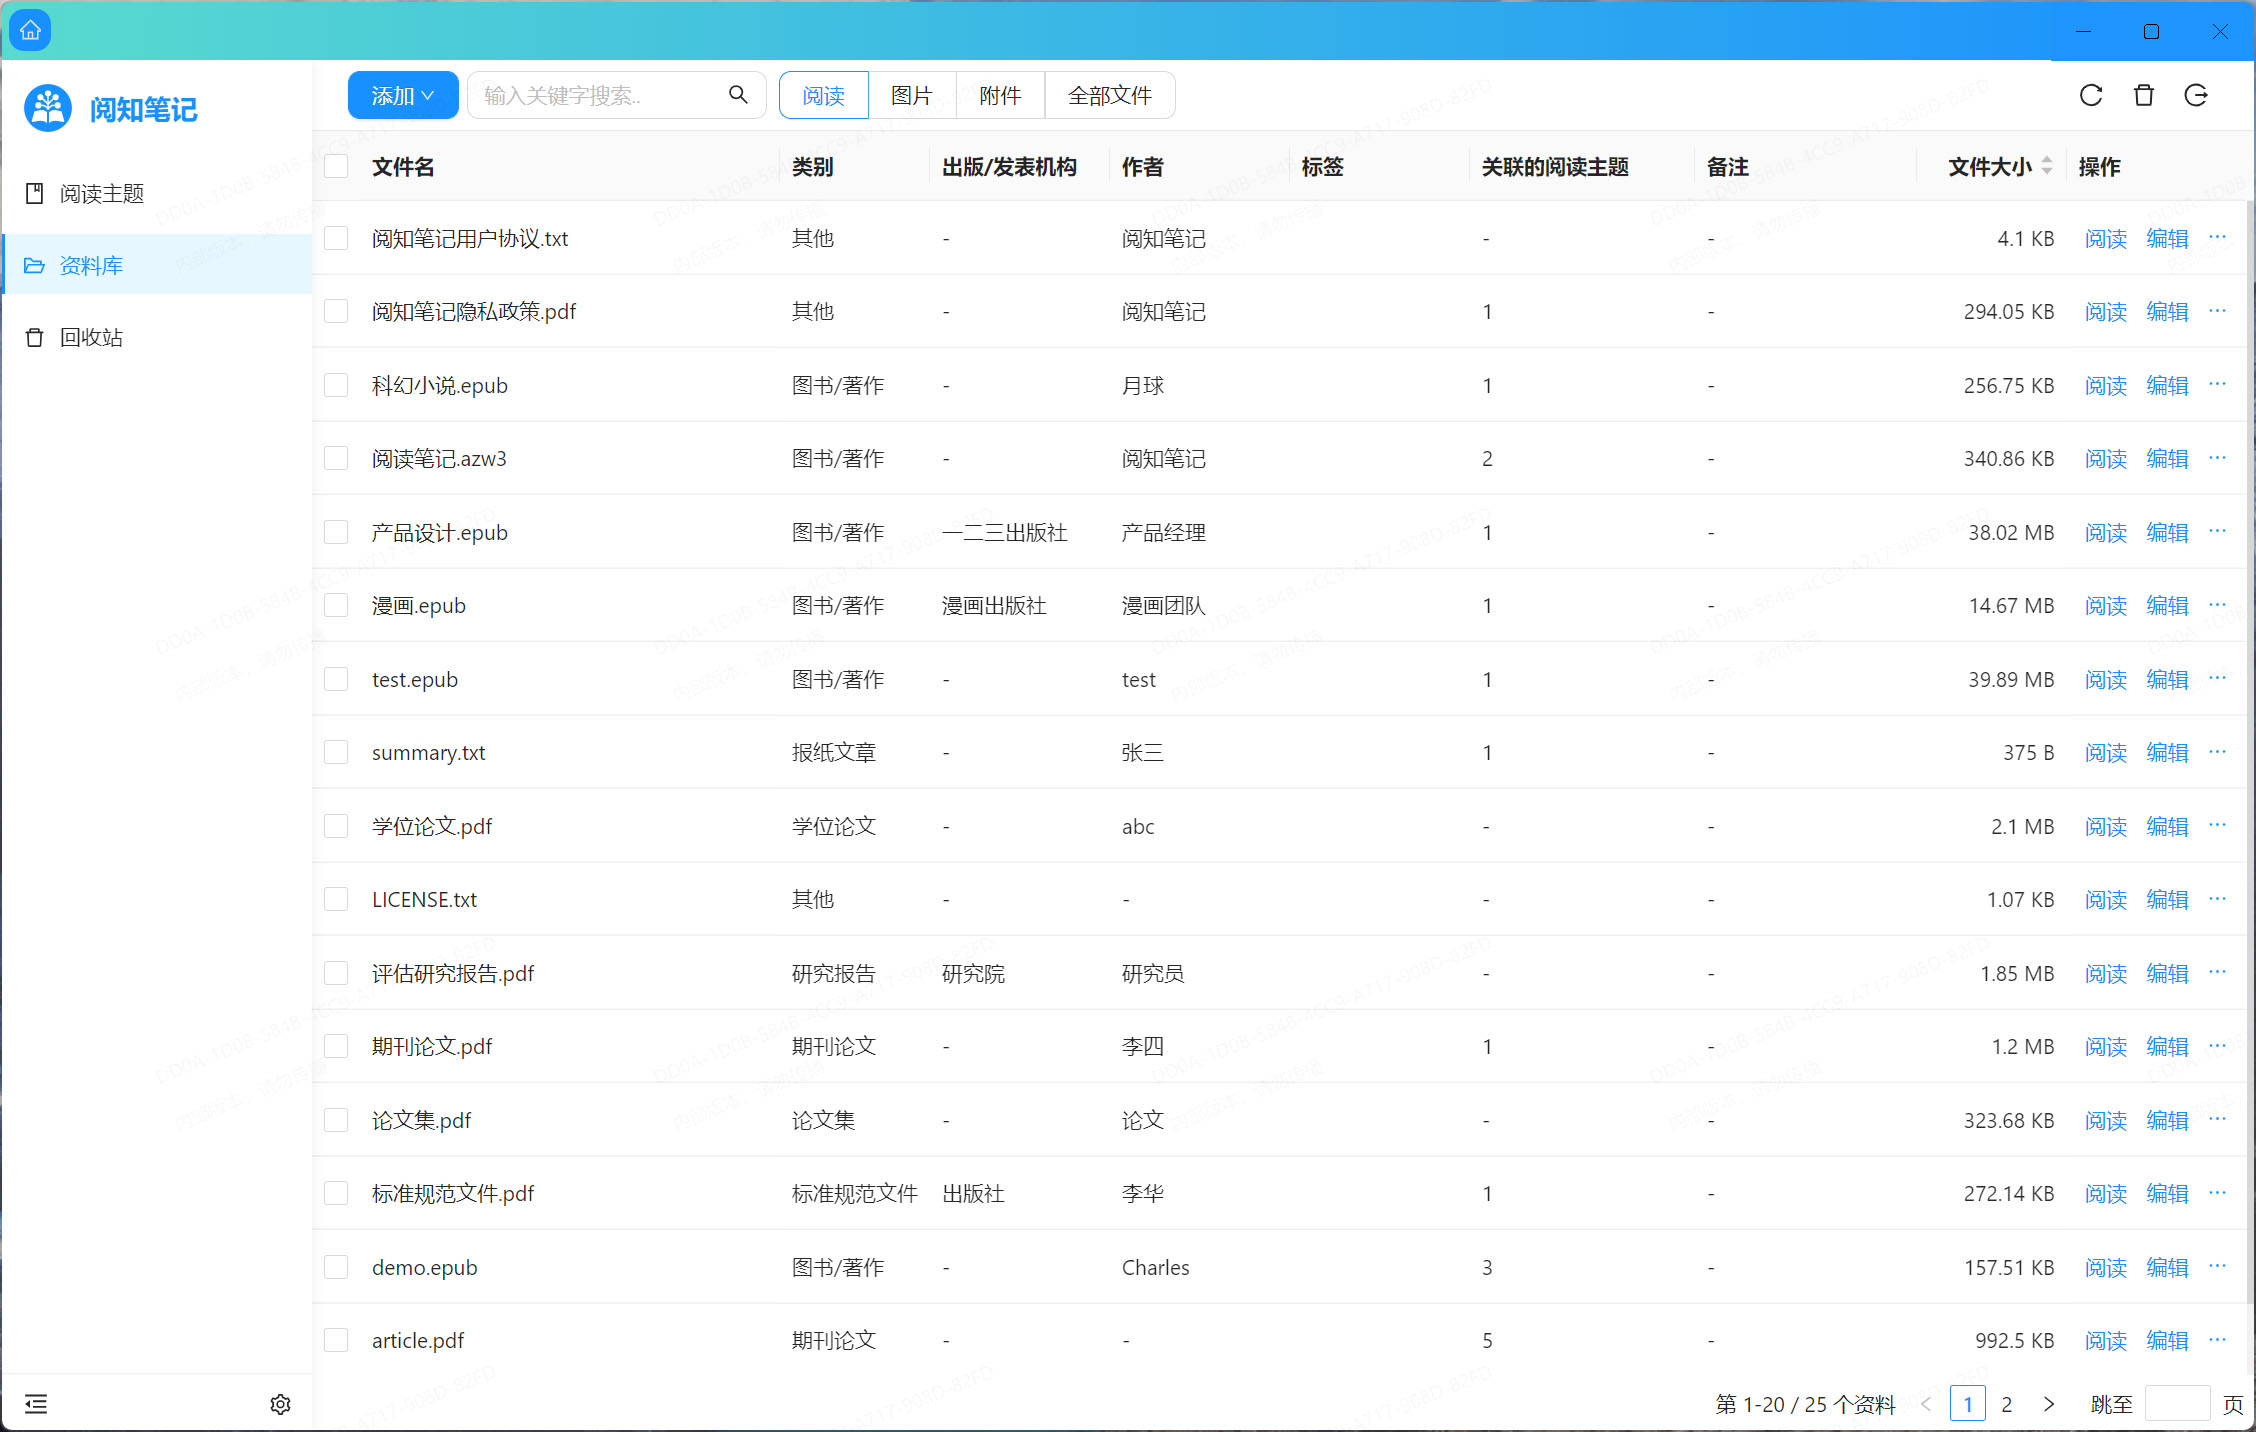Open more options for demo.epub
2256x1432 pixels.
[2217, 1267]
